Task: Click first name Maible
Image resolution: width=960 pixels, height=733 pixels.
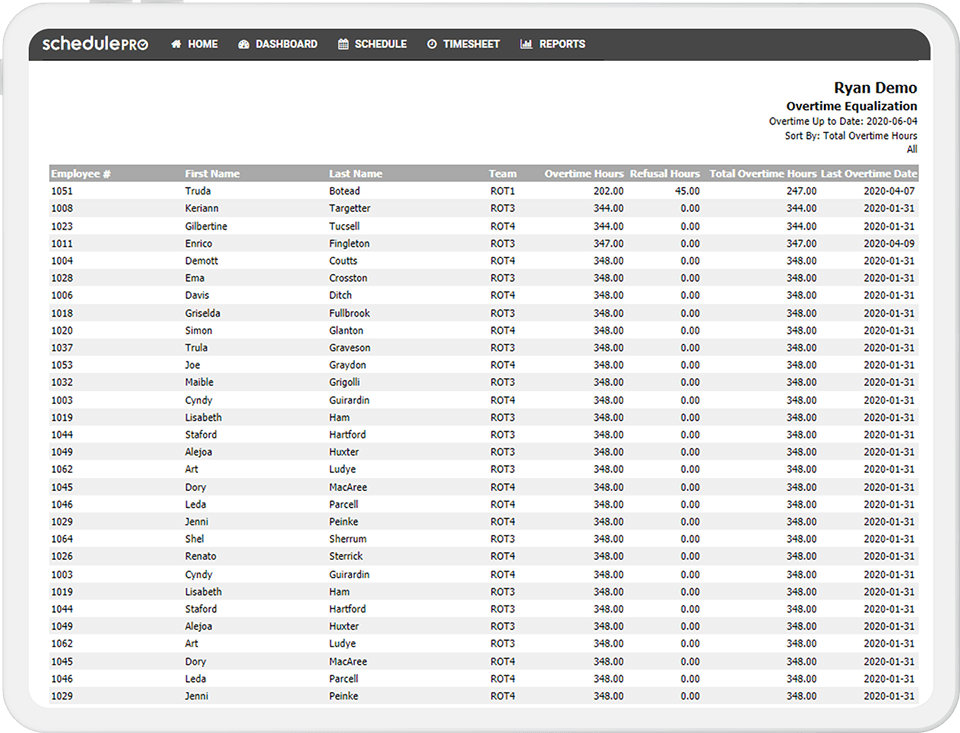Action: point(200,382)
